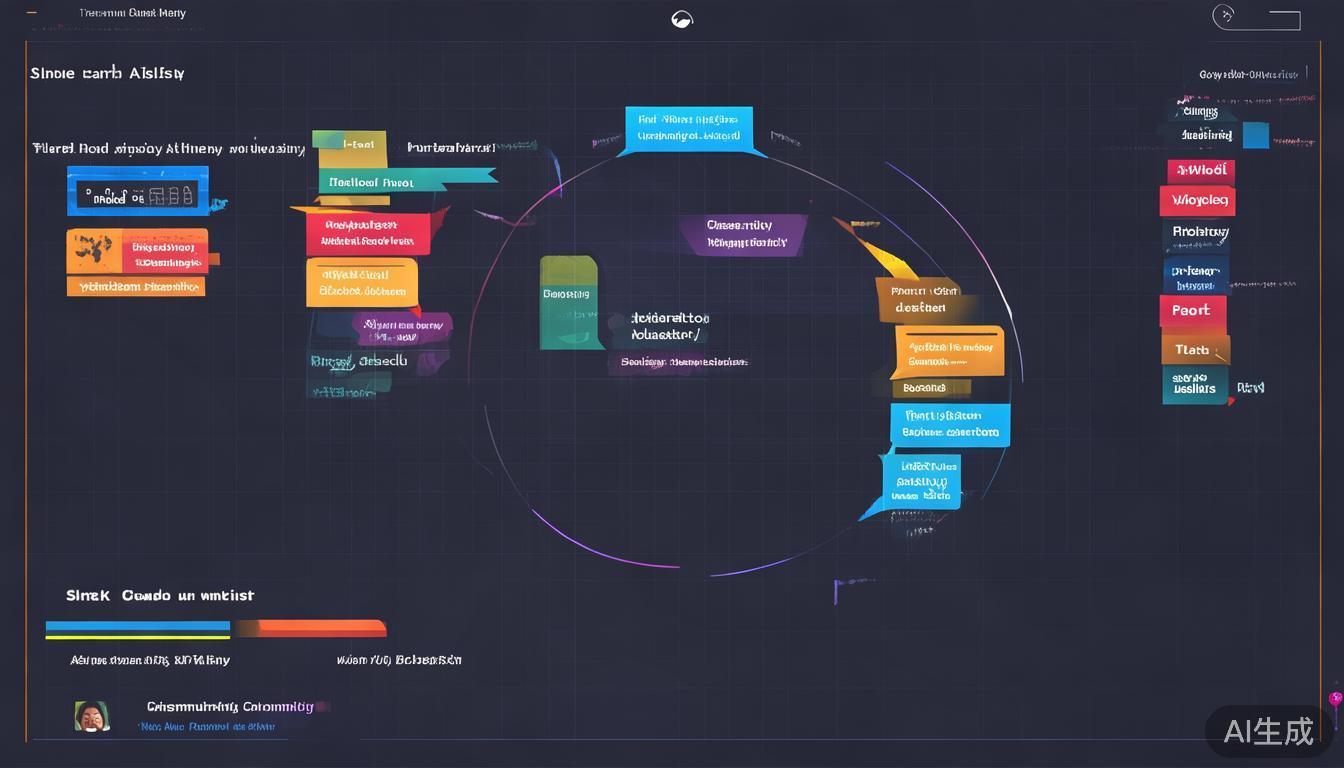Click the teal 'Nealloal Fhreot' ribbon label
The image size is (1344, 768).
point(400,181)
